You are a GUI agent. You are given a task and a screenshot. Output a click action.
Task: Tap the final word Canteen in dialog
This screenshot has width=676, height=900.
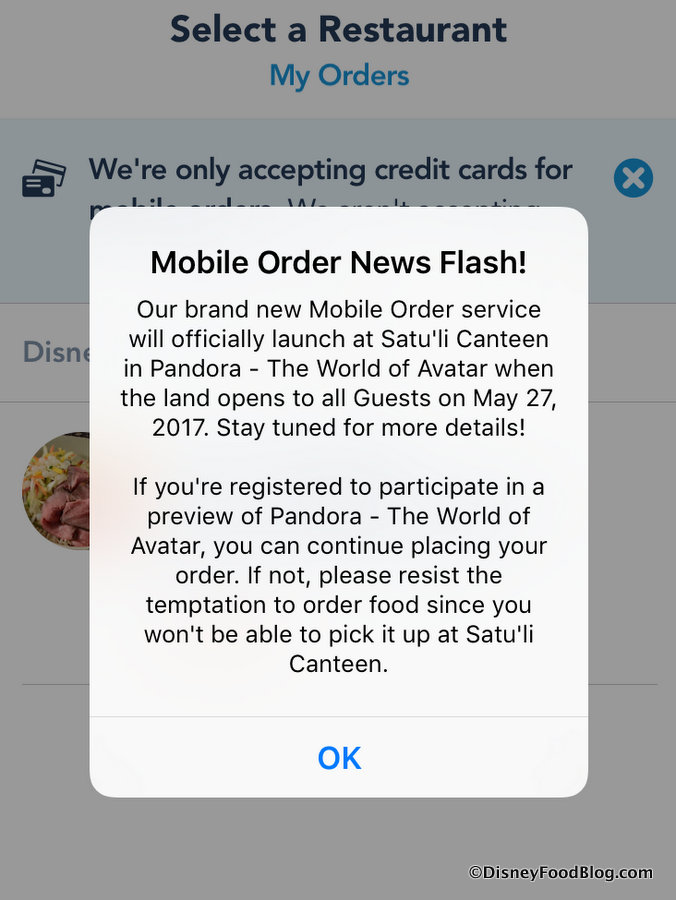tap(339, 664)
